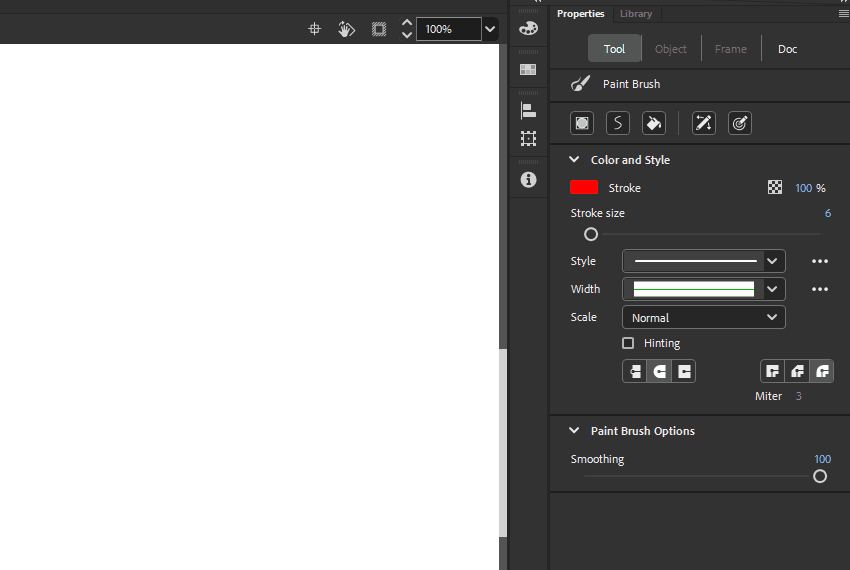Click the Center Stage icon

(314, 29)
